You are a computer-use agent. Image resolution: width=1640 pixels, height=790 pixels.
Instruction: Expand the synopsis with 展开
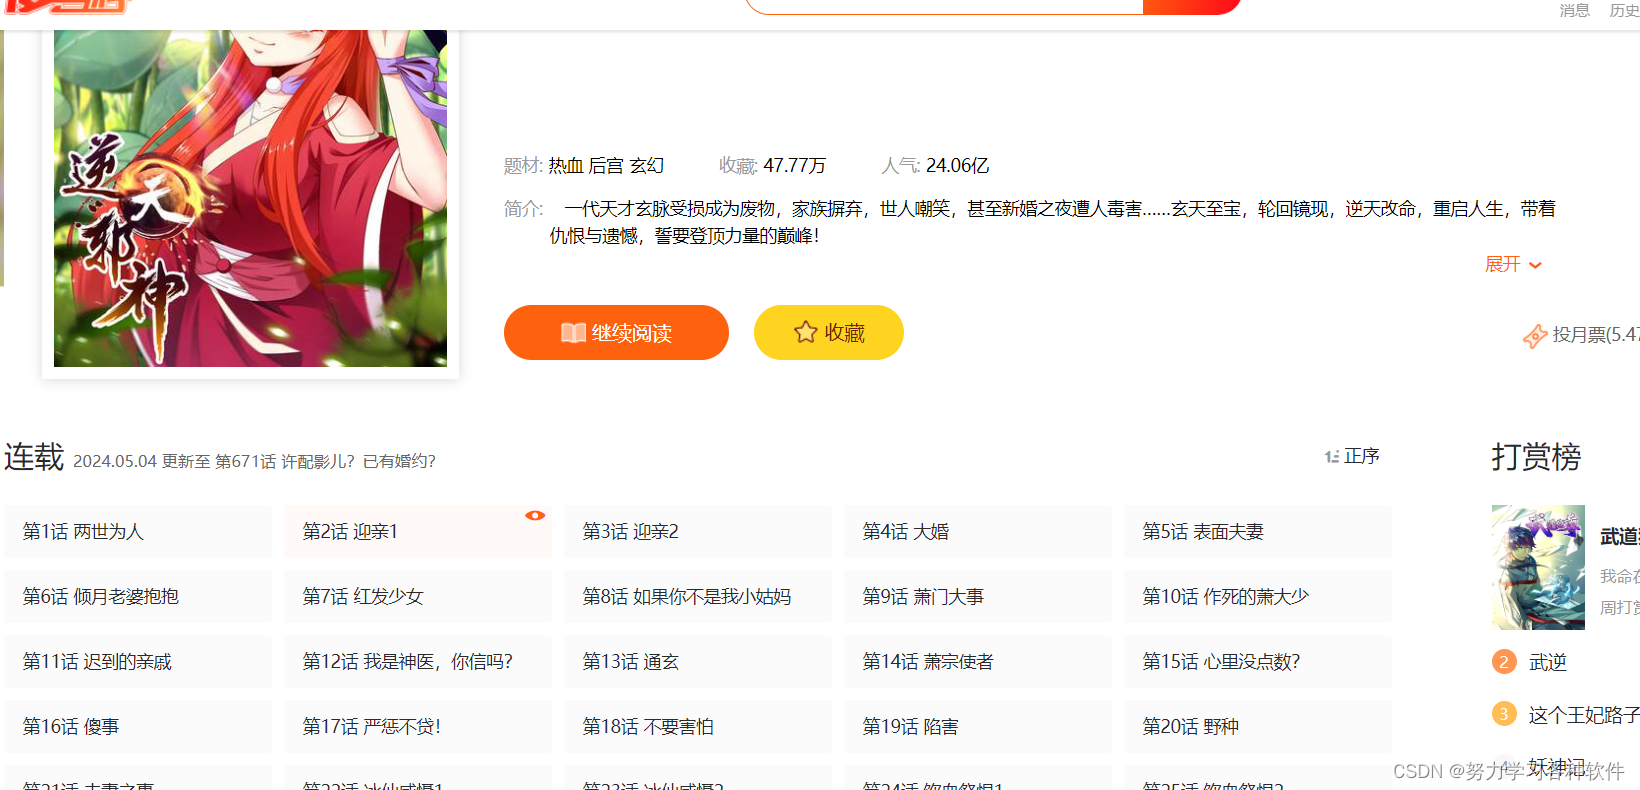coord(1513,264)
